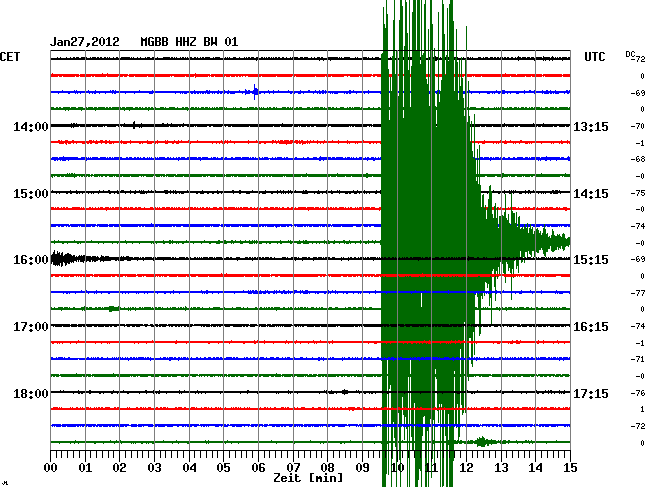The height and width of the screenshot is (494, 650).
Task: Select the 18:00 CET time label
Action: (31, 393)
